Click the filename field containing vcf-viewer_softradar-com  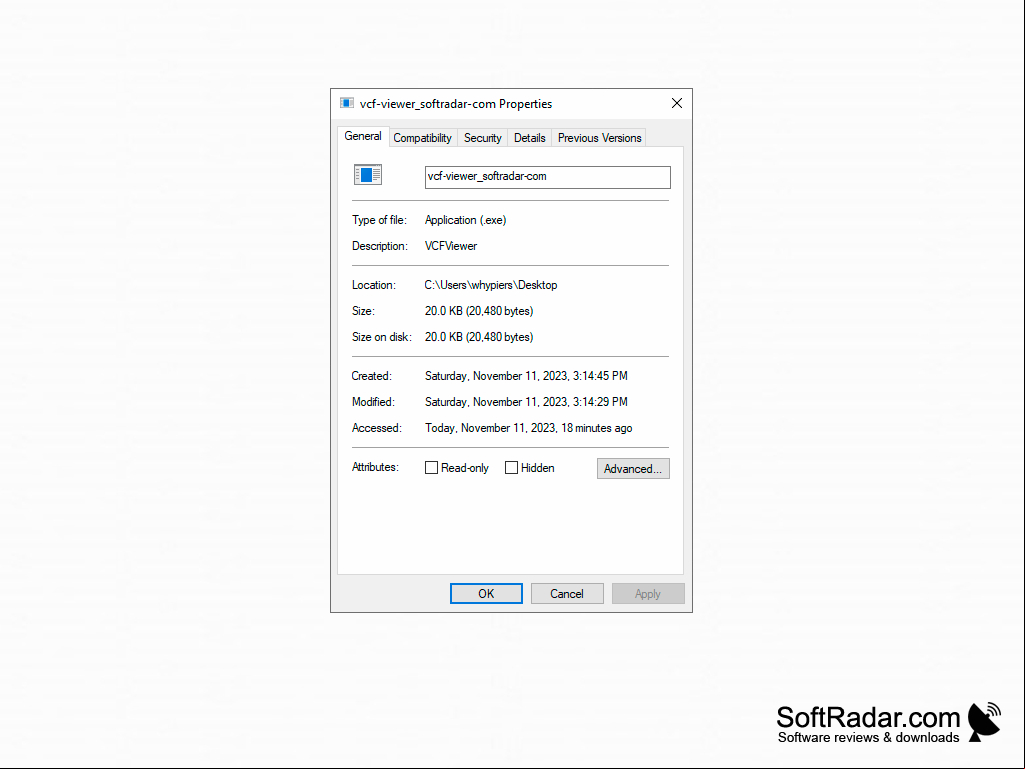pyautogui.click(x=548, y=177)
